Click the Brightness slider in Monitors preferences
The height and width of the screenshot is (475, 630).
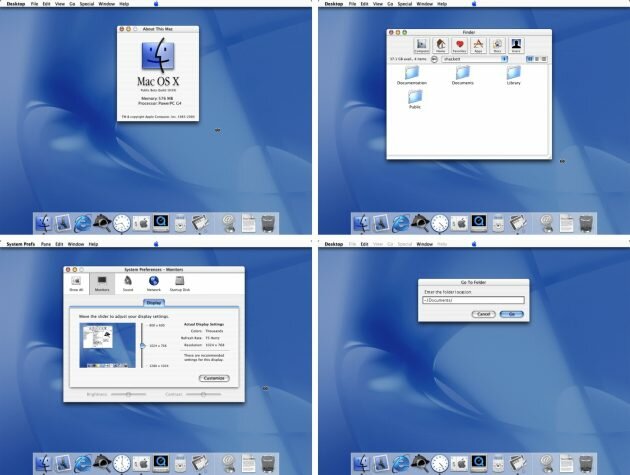129,394
